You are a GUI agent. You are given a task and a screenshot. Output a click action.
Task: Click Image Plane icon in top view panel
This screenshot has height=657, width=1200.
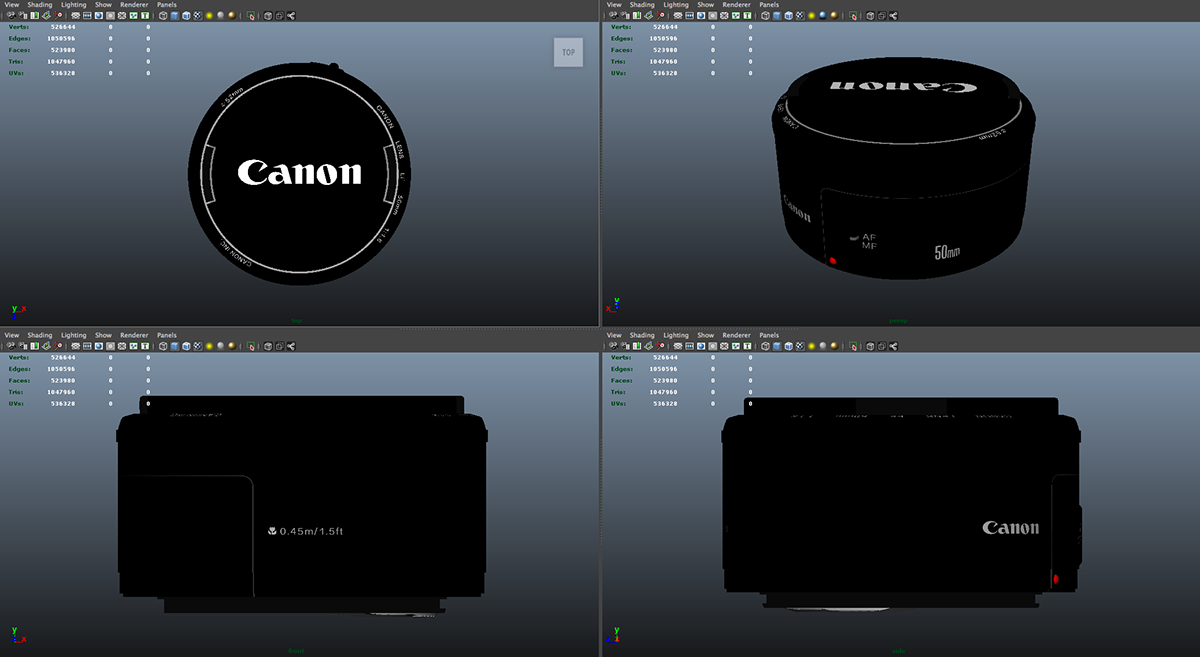pyautogui.click(x=46, y=16)
